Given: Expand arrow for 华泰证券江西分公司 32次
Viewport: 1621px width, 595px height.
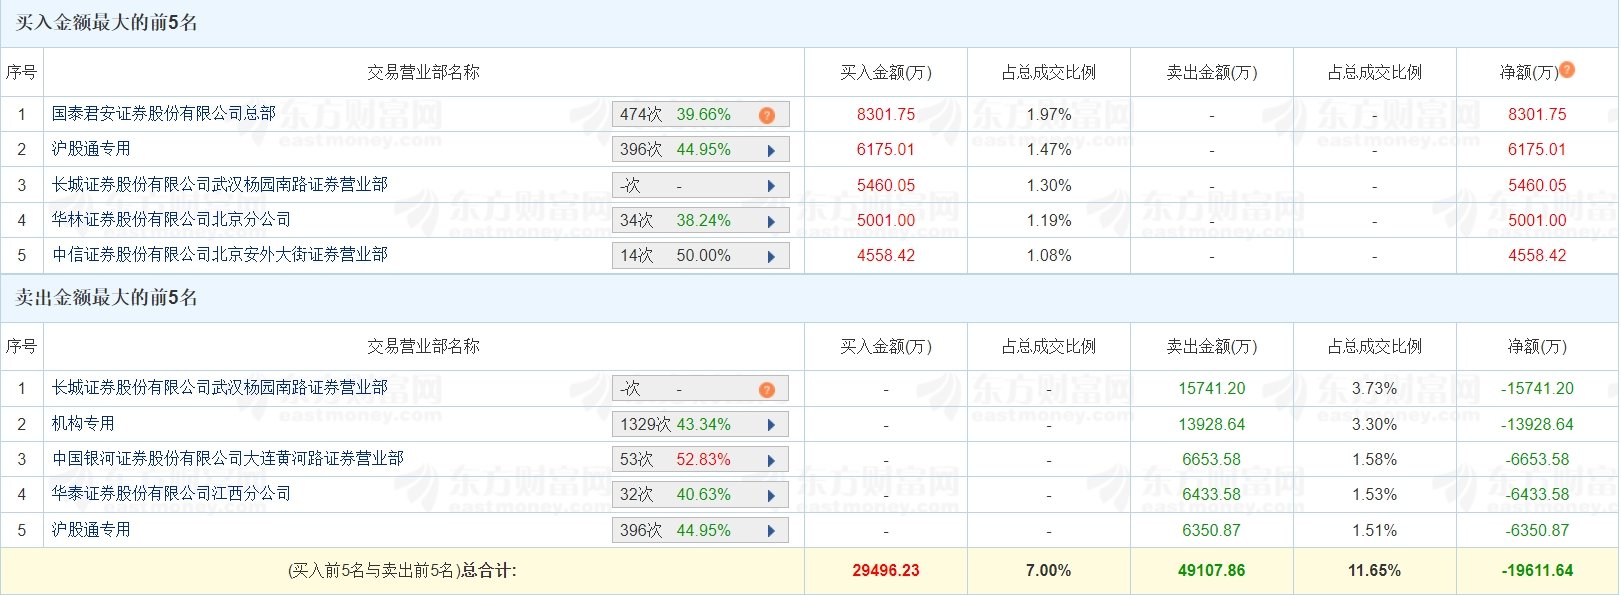Looking at the screenshot, I should pyautogui.click(x=771, y=496).
